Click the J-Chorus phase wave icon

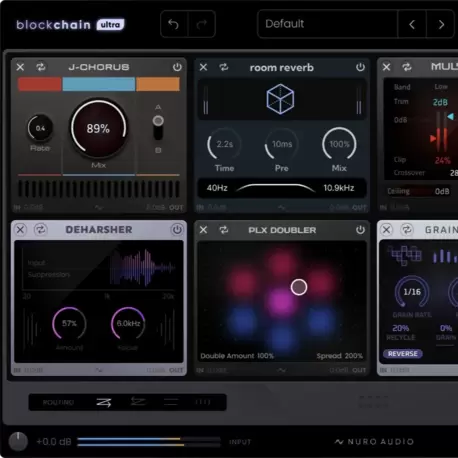[x=99, y=207]
